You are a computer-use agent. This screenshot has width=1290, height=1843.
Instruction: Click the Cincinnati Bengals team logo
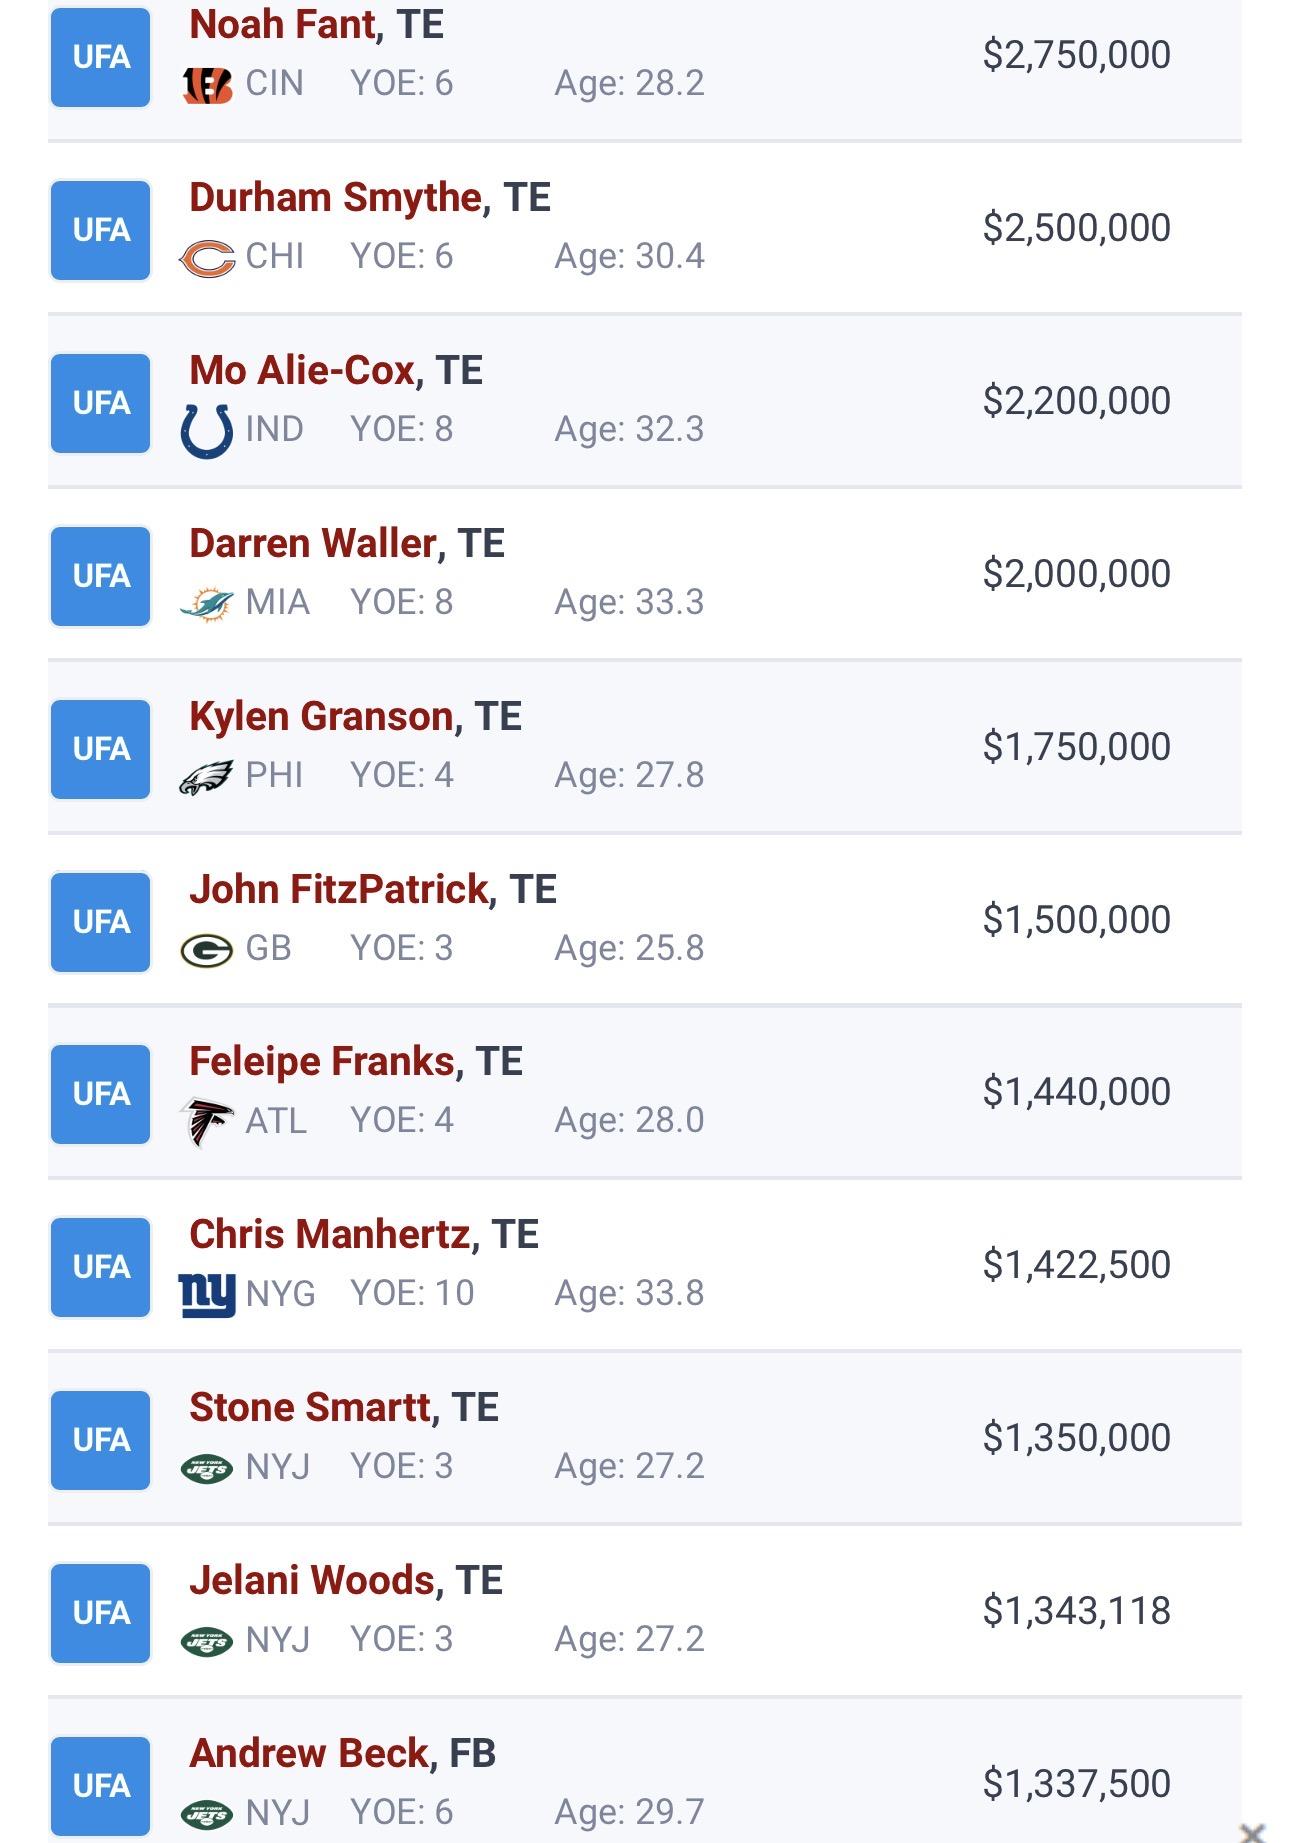(x=207, y=85)
